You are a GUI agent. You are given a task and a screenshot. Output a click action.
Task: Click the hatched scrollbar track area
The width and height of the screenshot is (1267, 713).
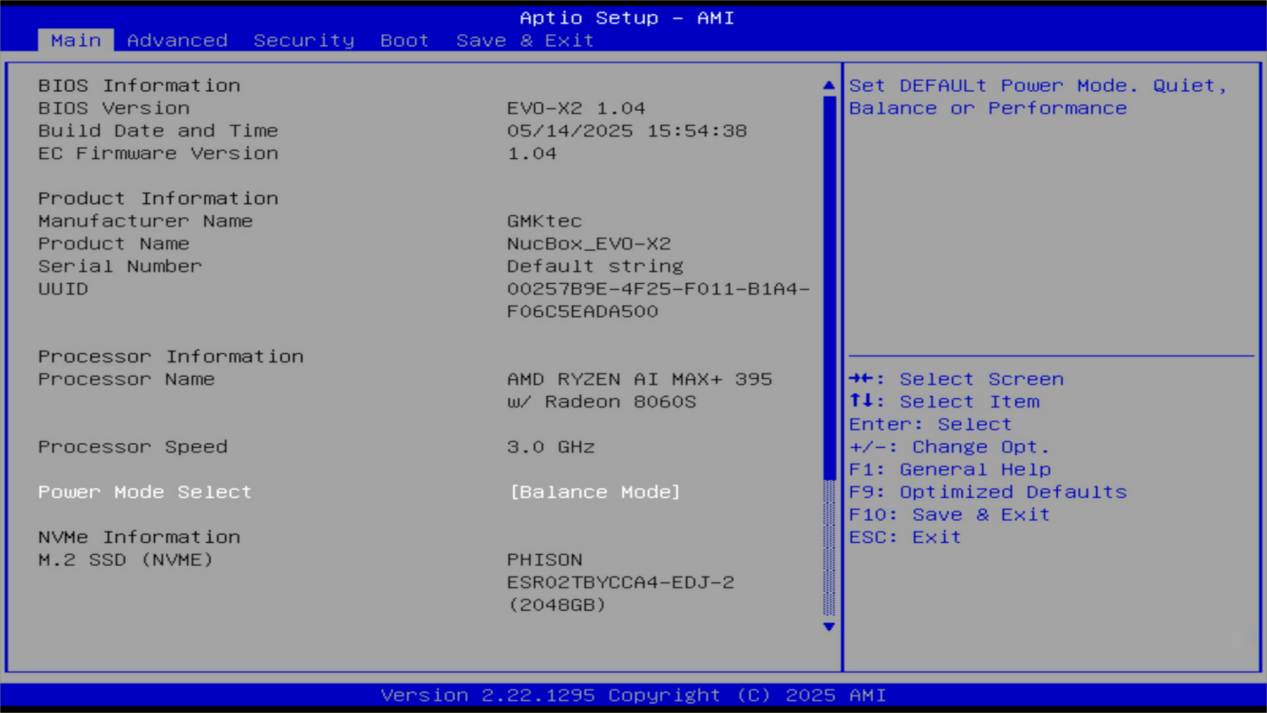tap(828, 548)
